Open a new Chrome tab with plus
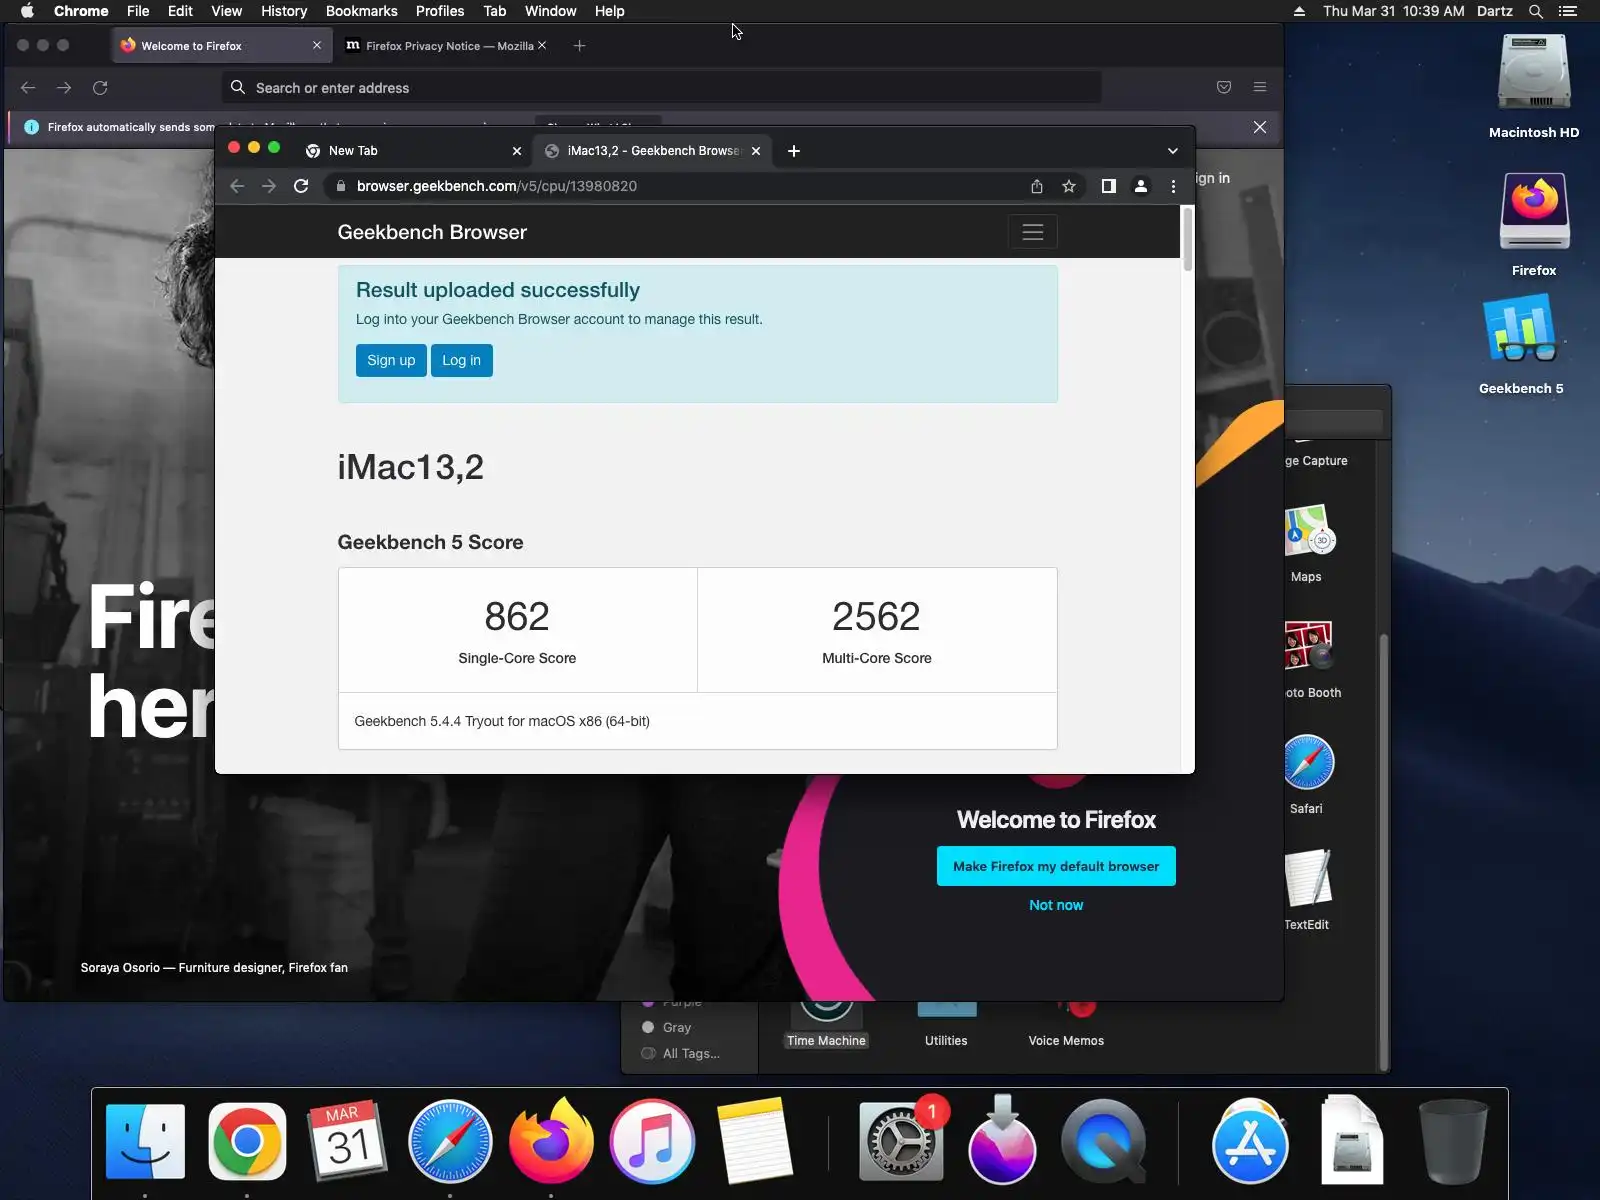1600x1200 pixels. [794, 151]
